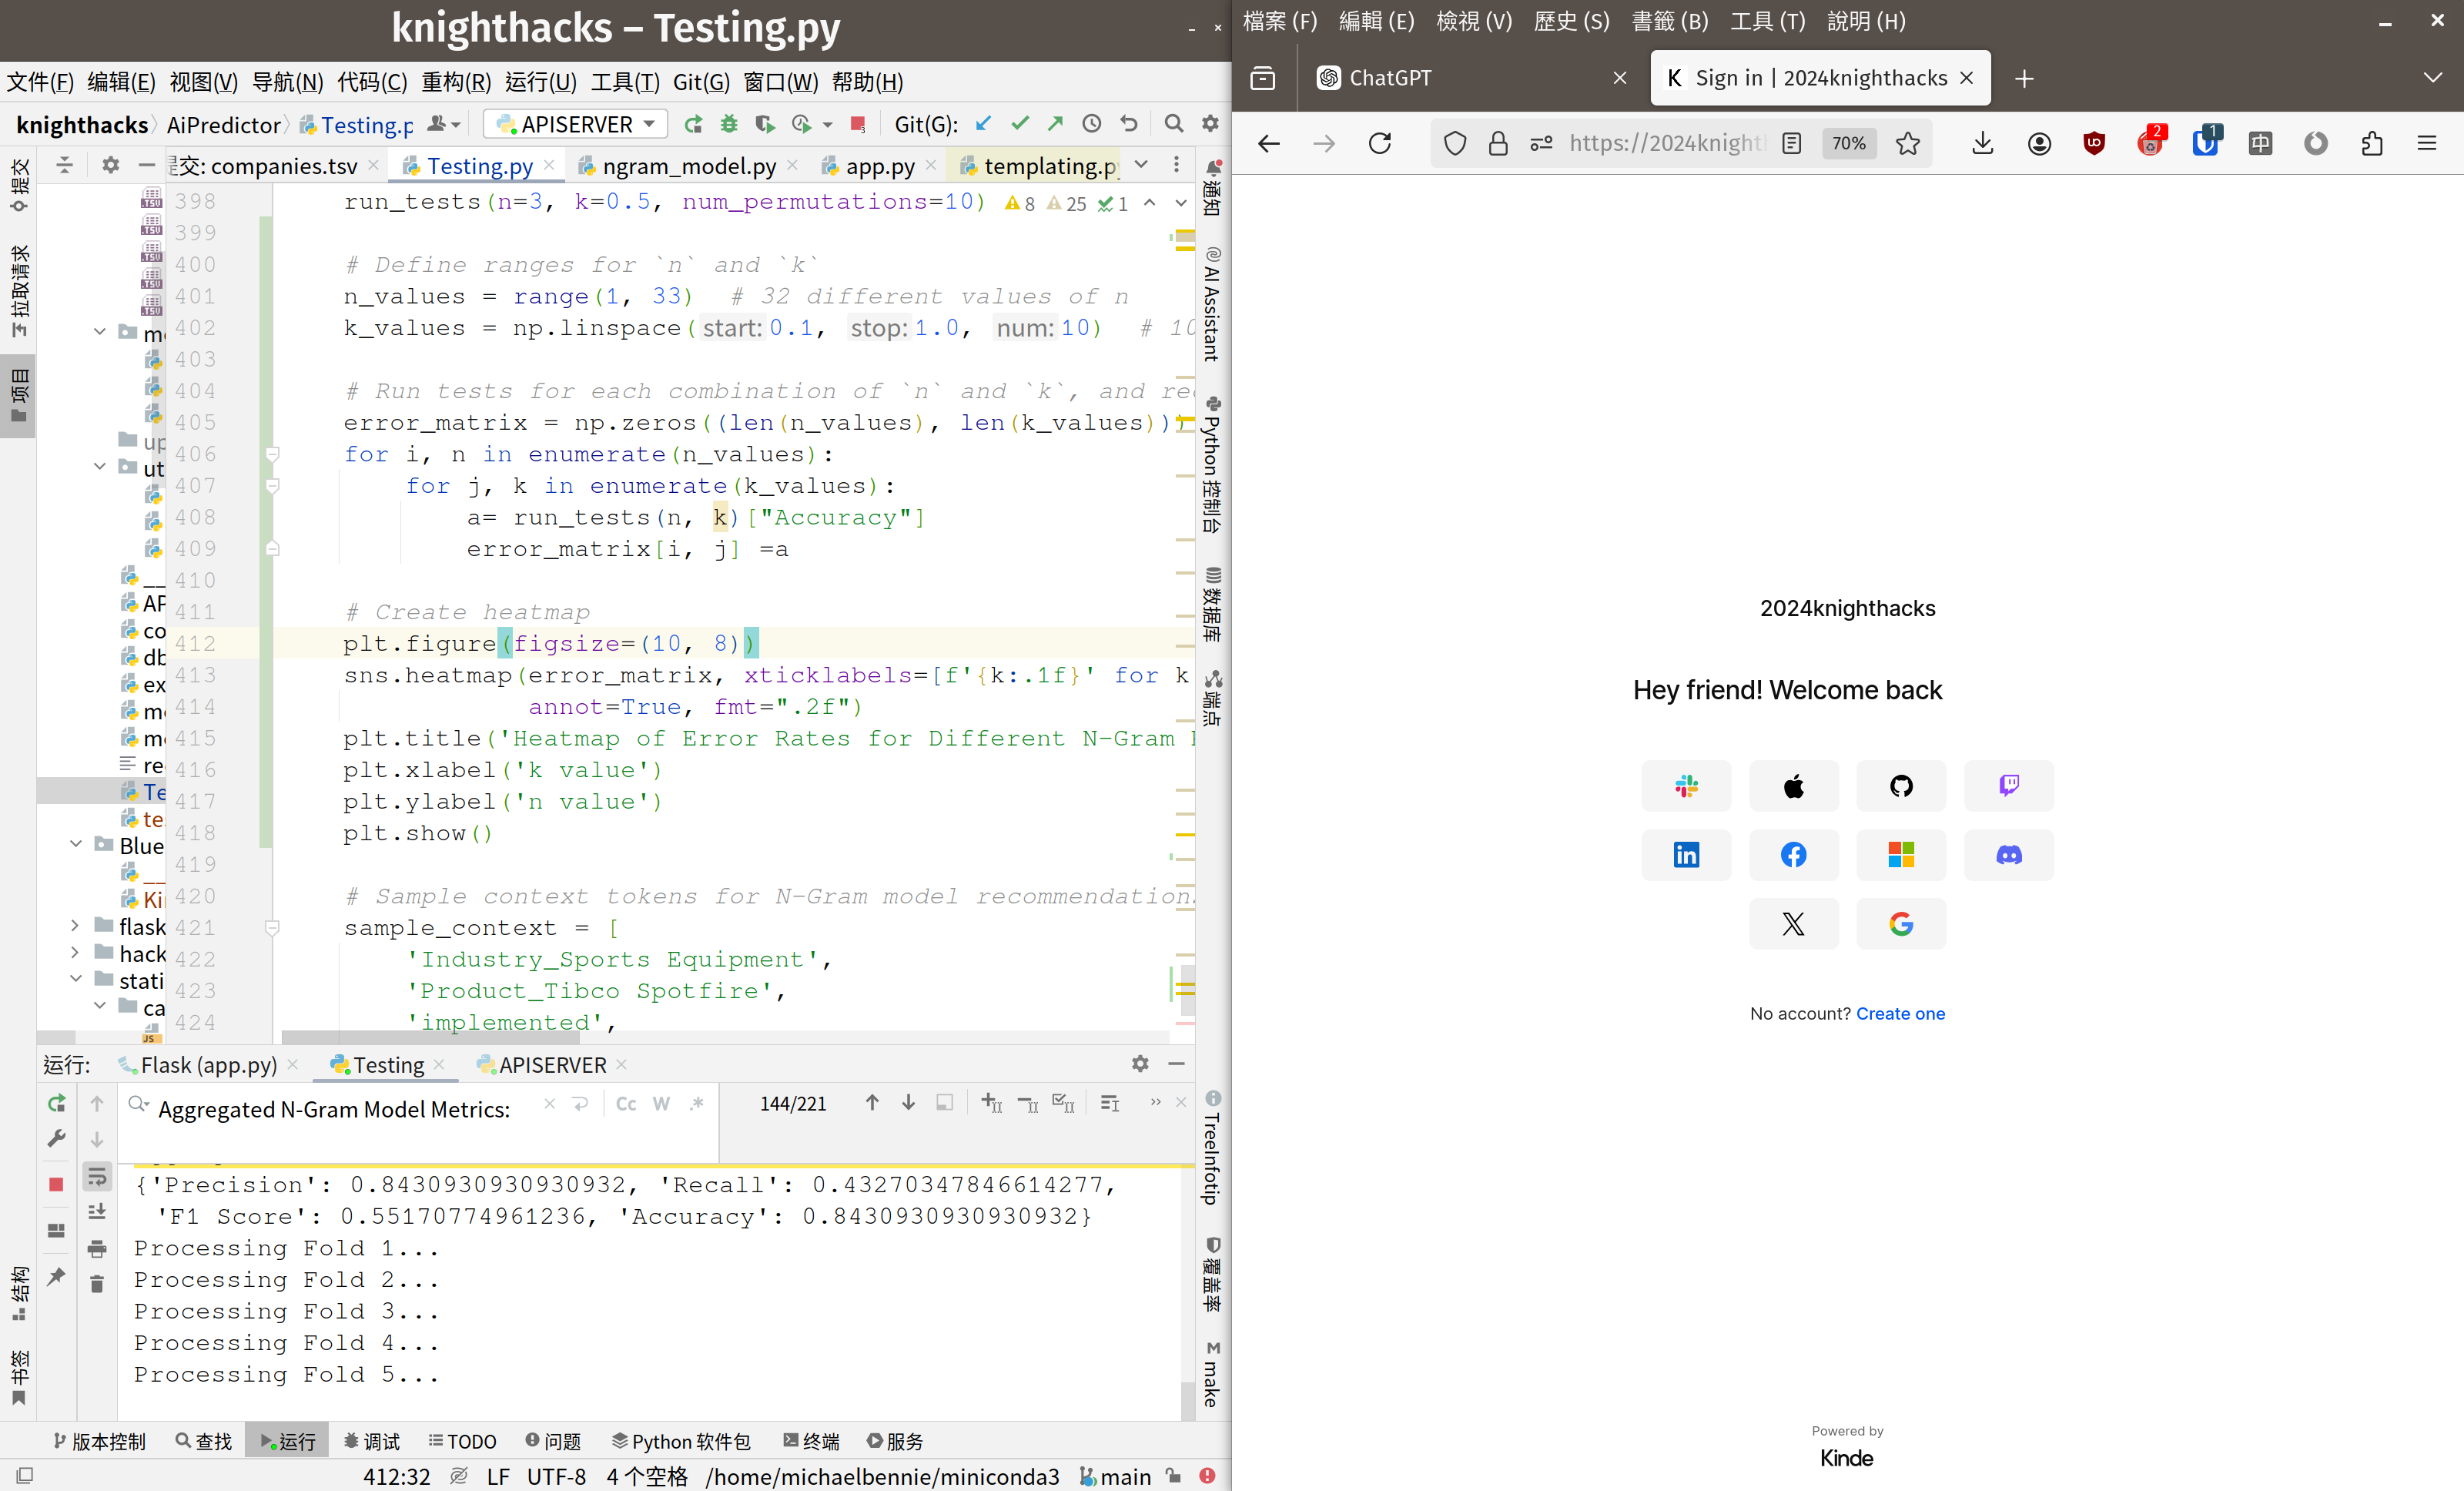Click the debug bug icon in toolbar
Viewport: 2464px width, 1491px height.
(729, 124)
